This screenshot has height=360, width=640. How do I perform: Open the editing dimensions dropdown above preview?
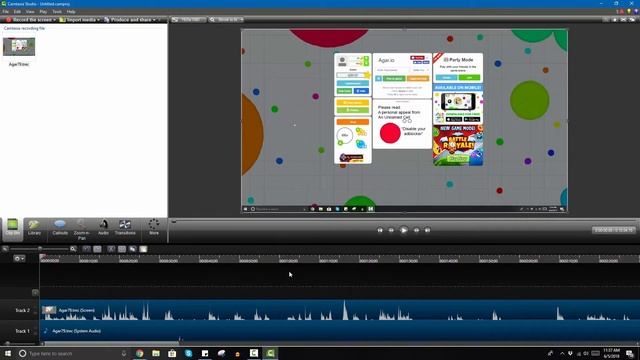pos(188,20)
